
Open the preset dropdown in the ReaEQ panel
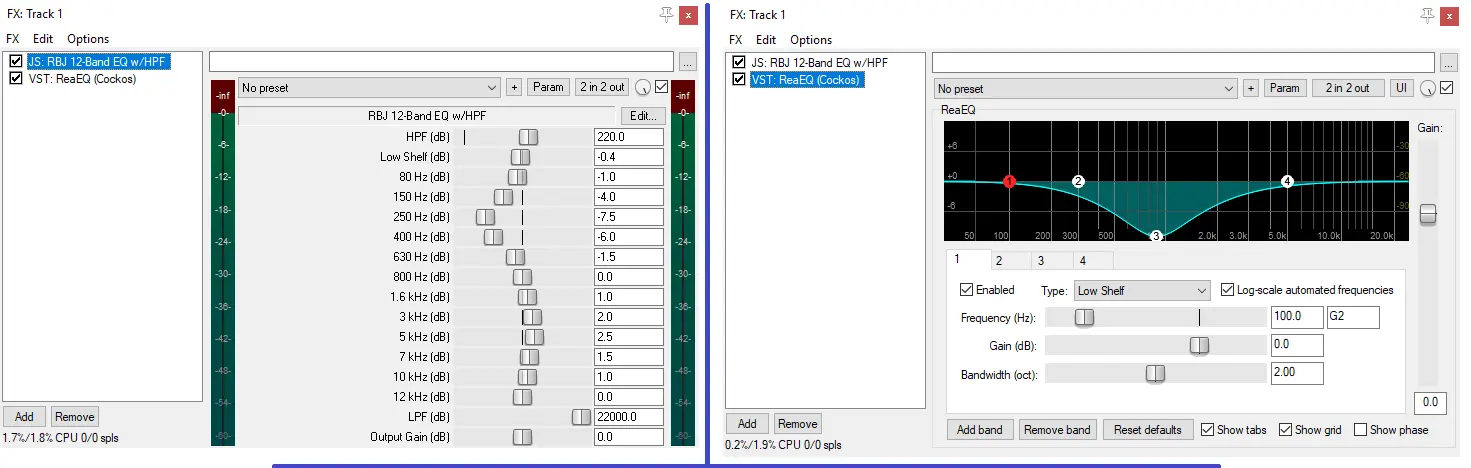point(1086,88)
